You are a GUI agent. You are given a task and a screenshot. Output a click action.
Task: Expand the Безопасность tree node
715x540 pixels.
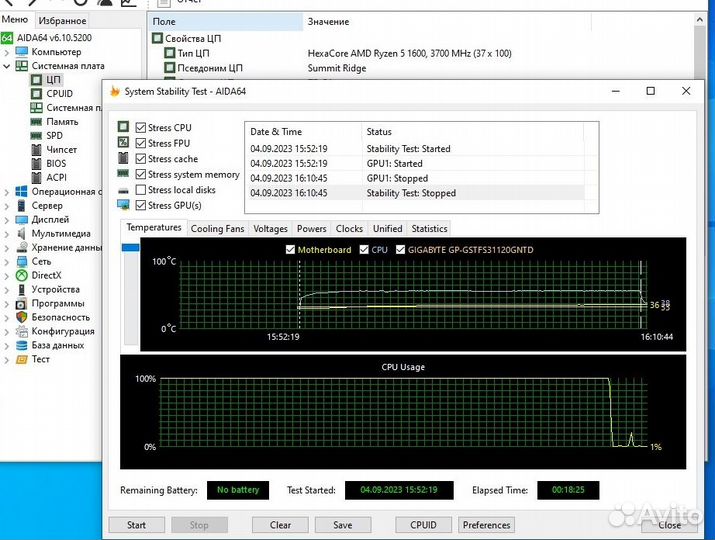pos(6,318)
